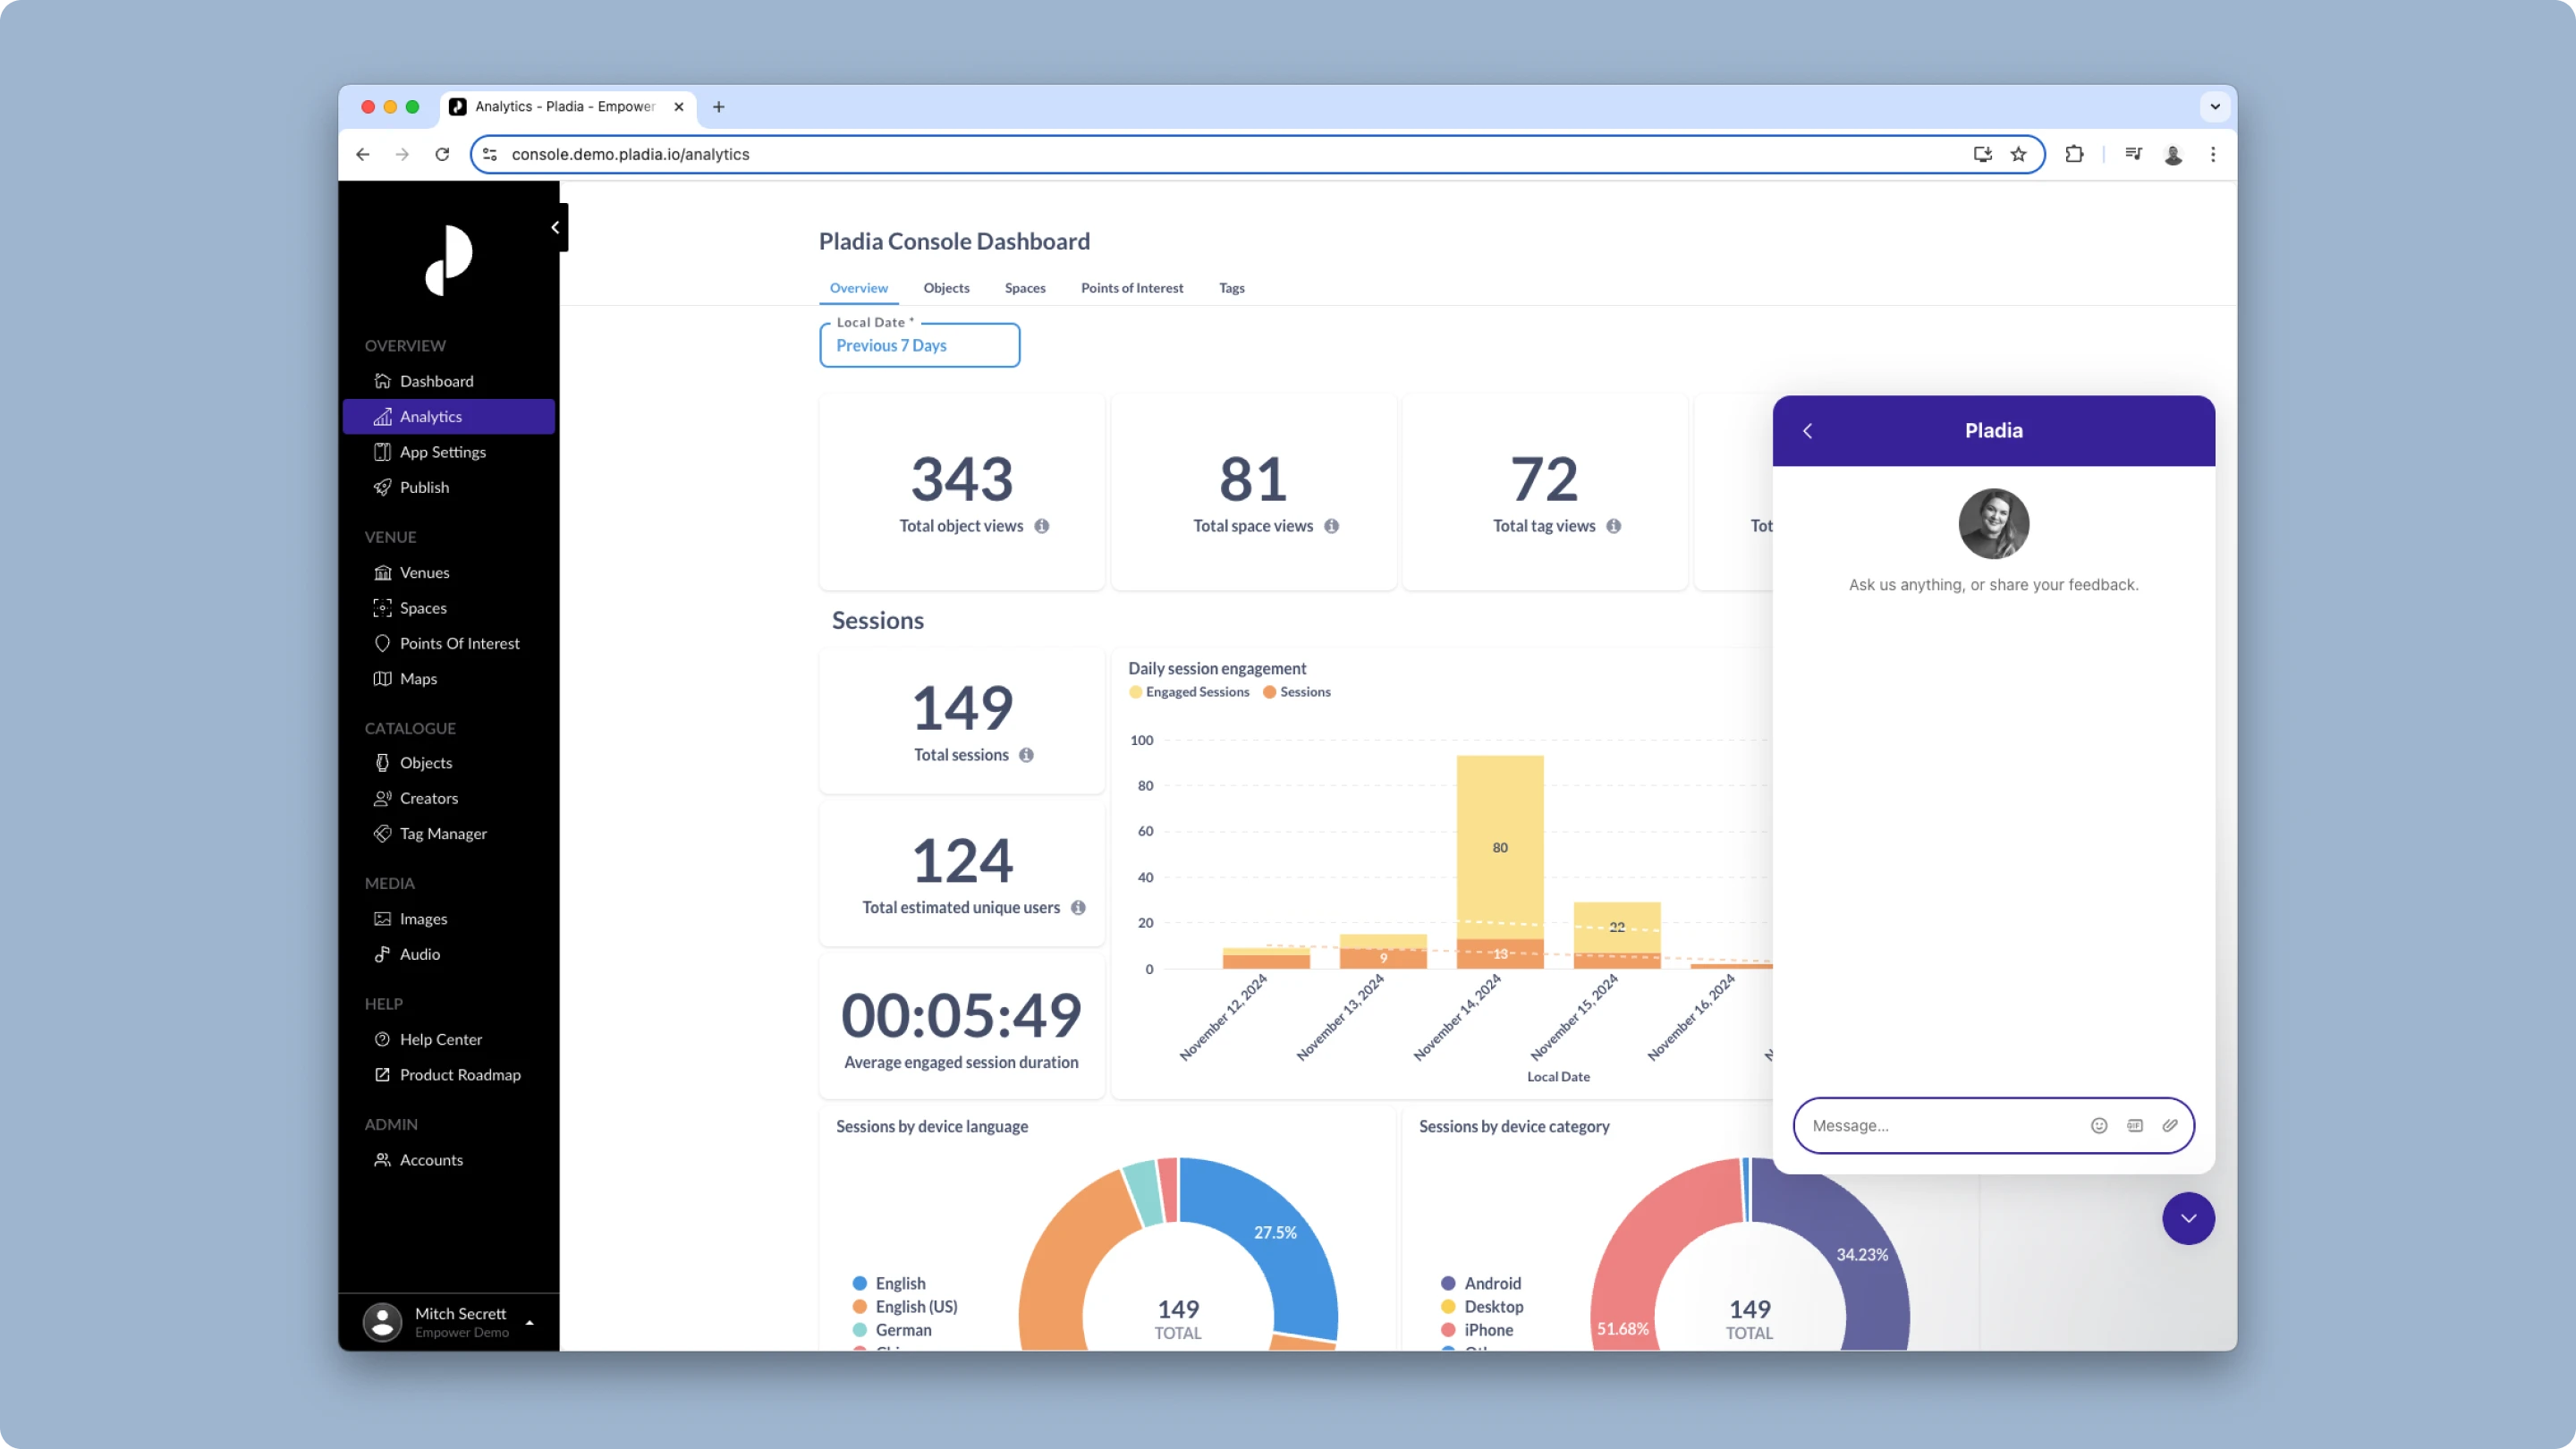Toggle the English language legend item
Viewport: 2576px width, 1449px height.
click(889, 1283)
